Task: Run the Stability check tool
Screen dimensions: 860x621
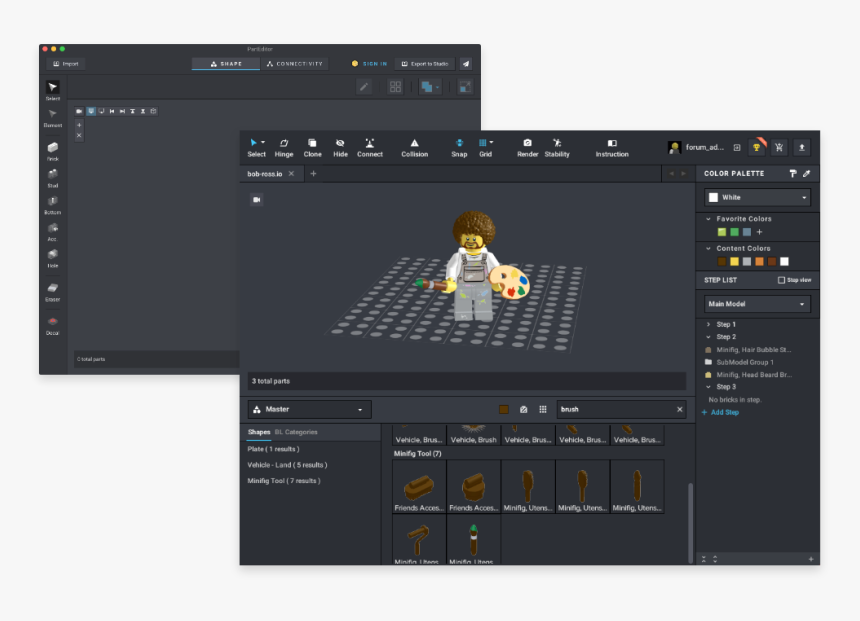Action: 557,147
